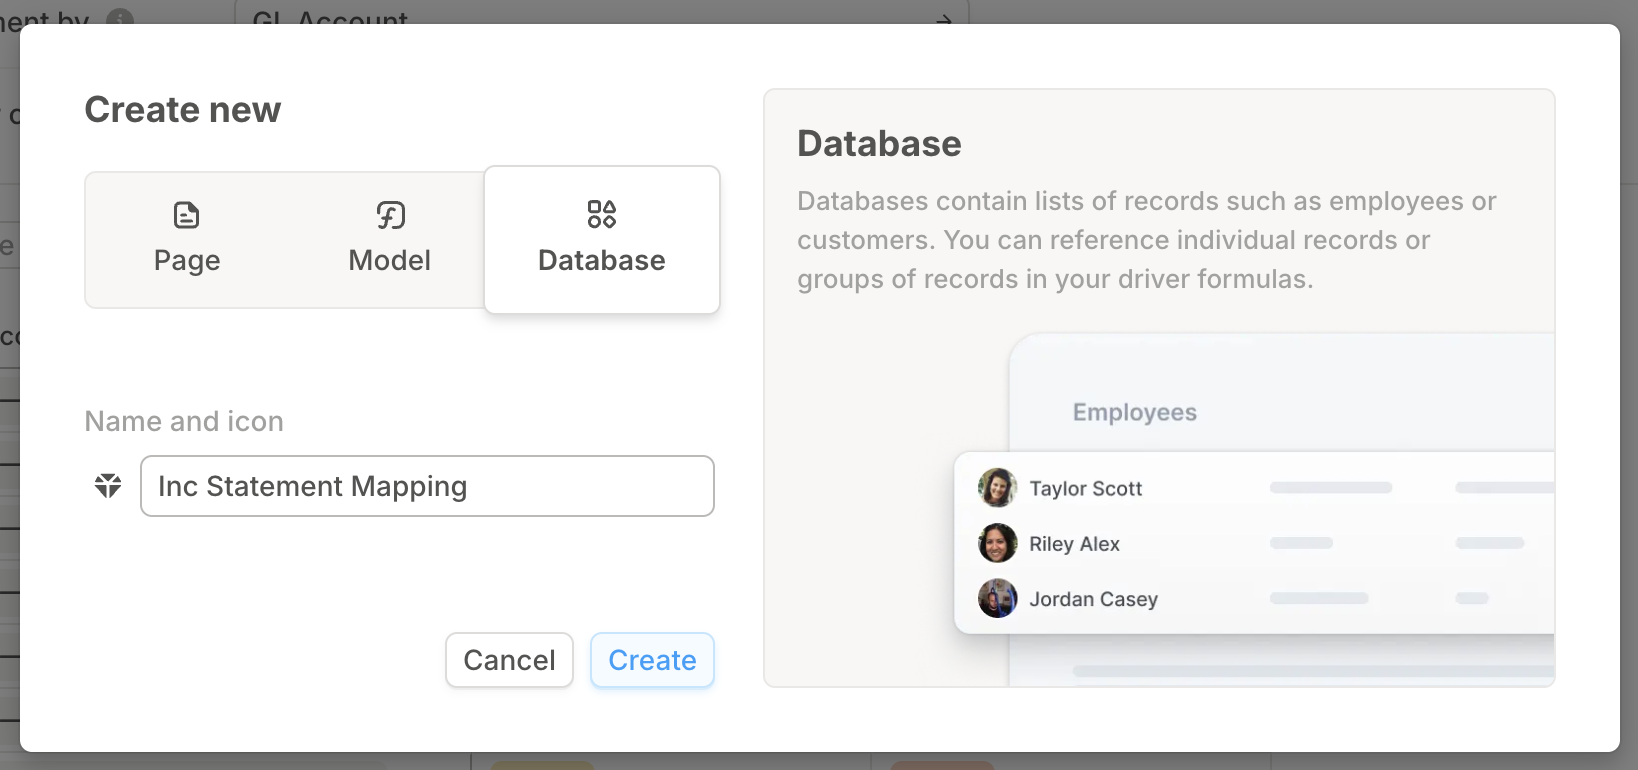Click the Database heading in the description panel
This screenshot has height=770, width=1638.
(879, 143)
